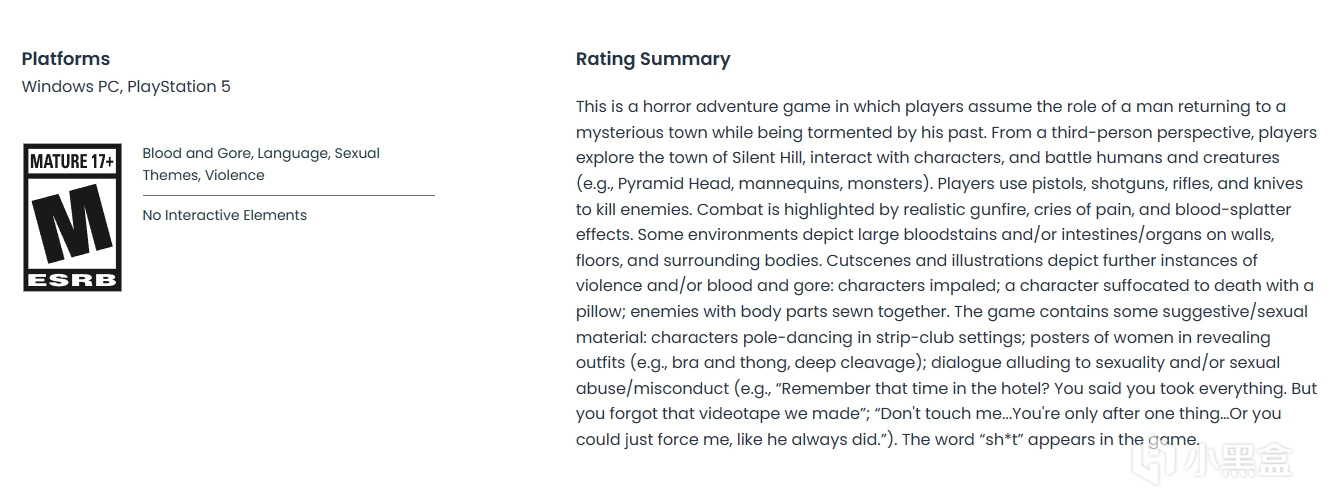Click the Rating Summary heading

653,59
